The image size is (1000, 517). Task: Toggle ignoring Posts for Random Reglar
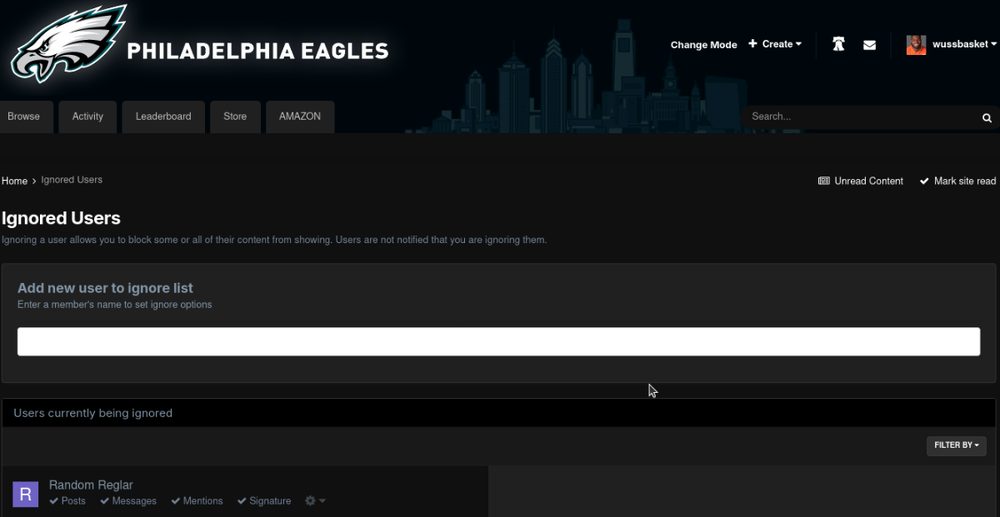[x=67, y=501]
